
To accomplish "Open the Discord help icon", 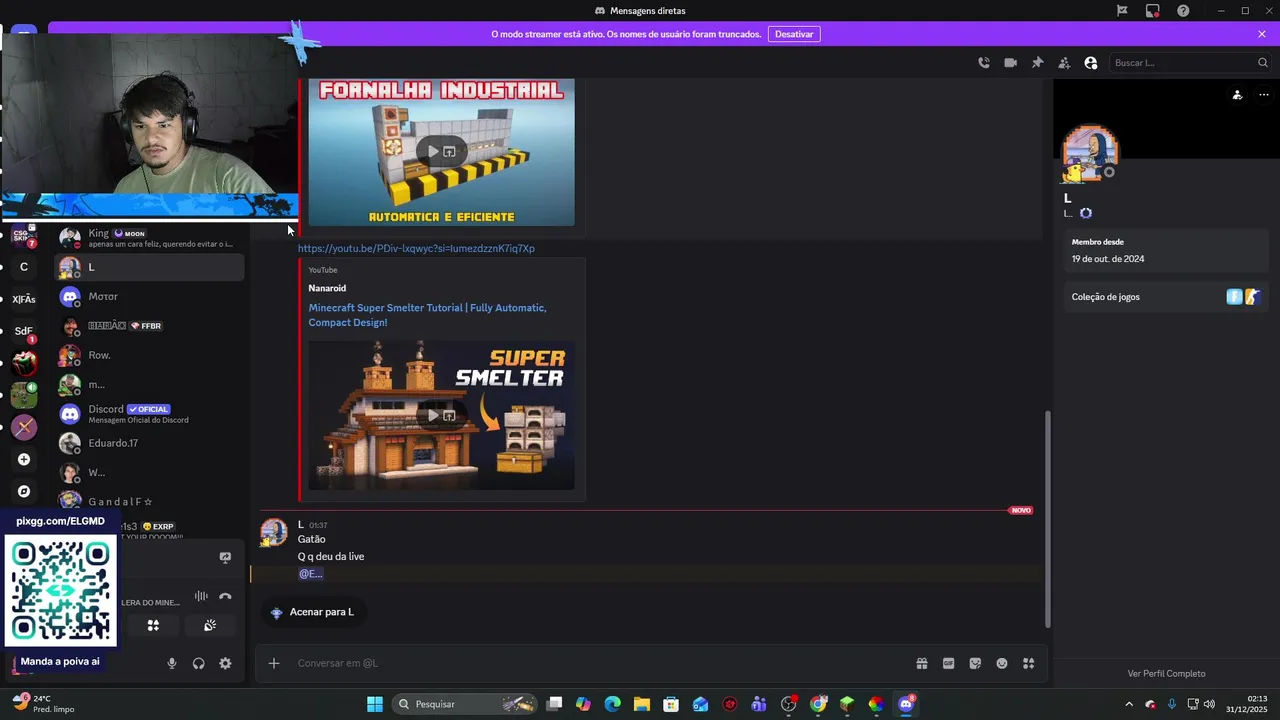I will pyautogui.click(x=1183, y=11).
